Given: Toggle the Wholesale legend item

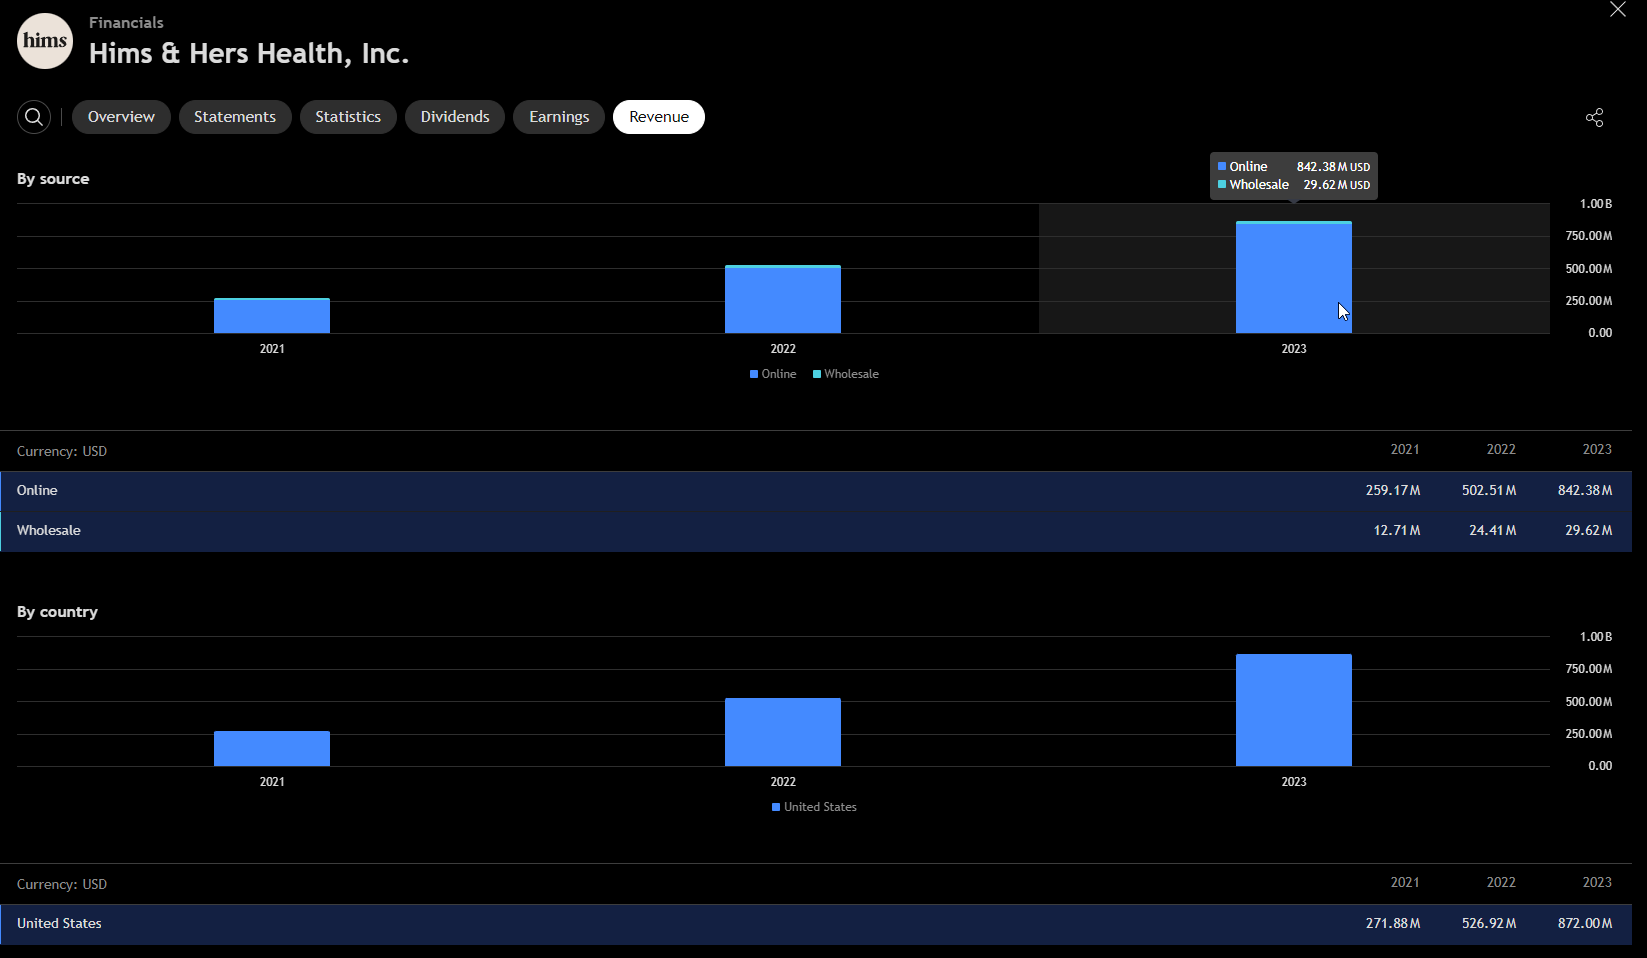Looking at the screenshot, I should pos(846,374).
